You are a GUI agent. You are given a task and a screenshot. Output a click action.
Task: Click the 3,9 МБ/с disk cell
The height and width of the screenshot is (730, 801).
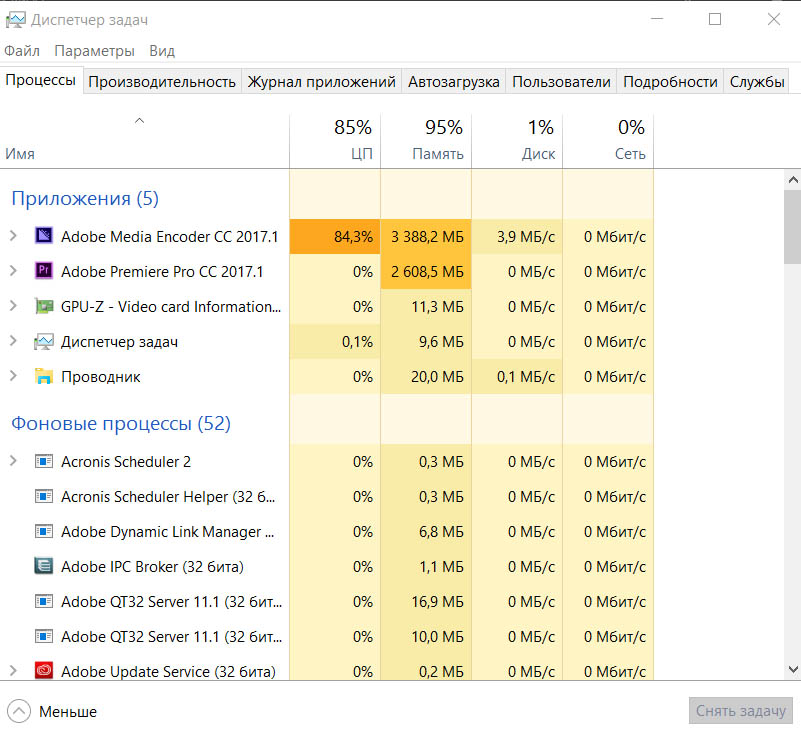pyautogui.click(x=517, y=237)
